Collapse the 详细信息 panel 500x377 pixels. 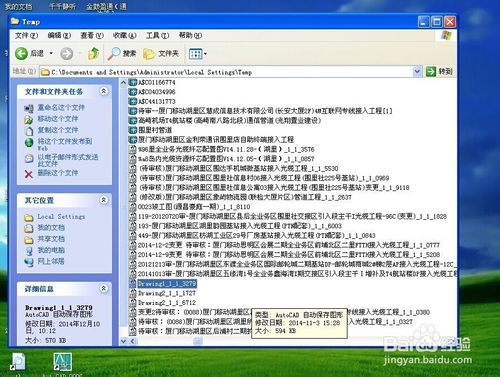(104, 288)
